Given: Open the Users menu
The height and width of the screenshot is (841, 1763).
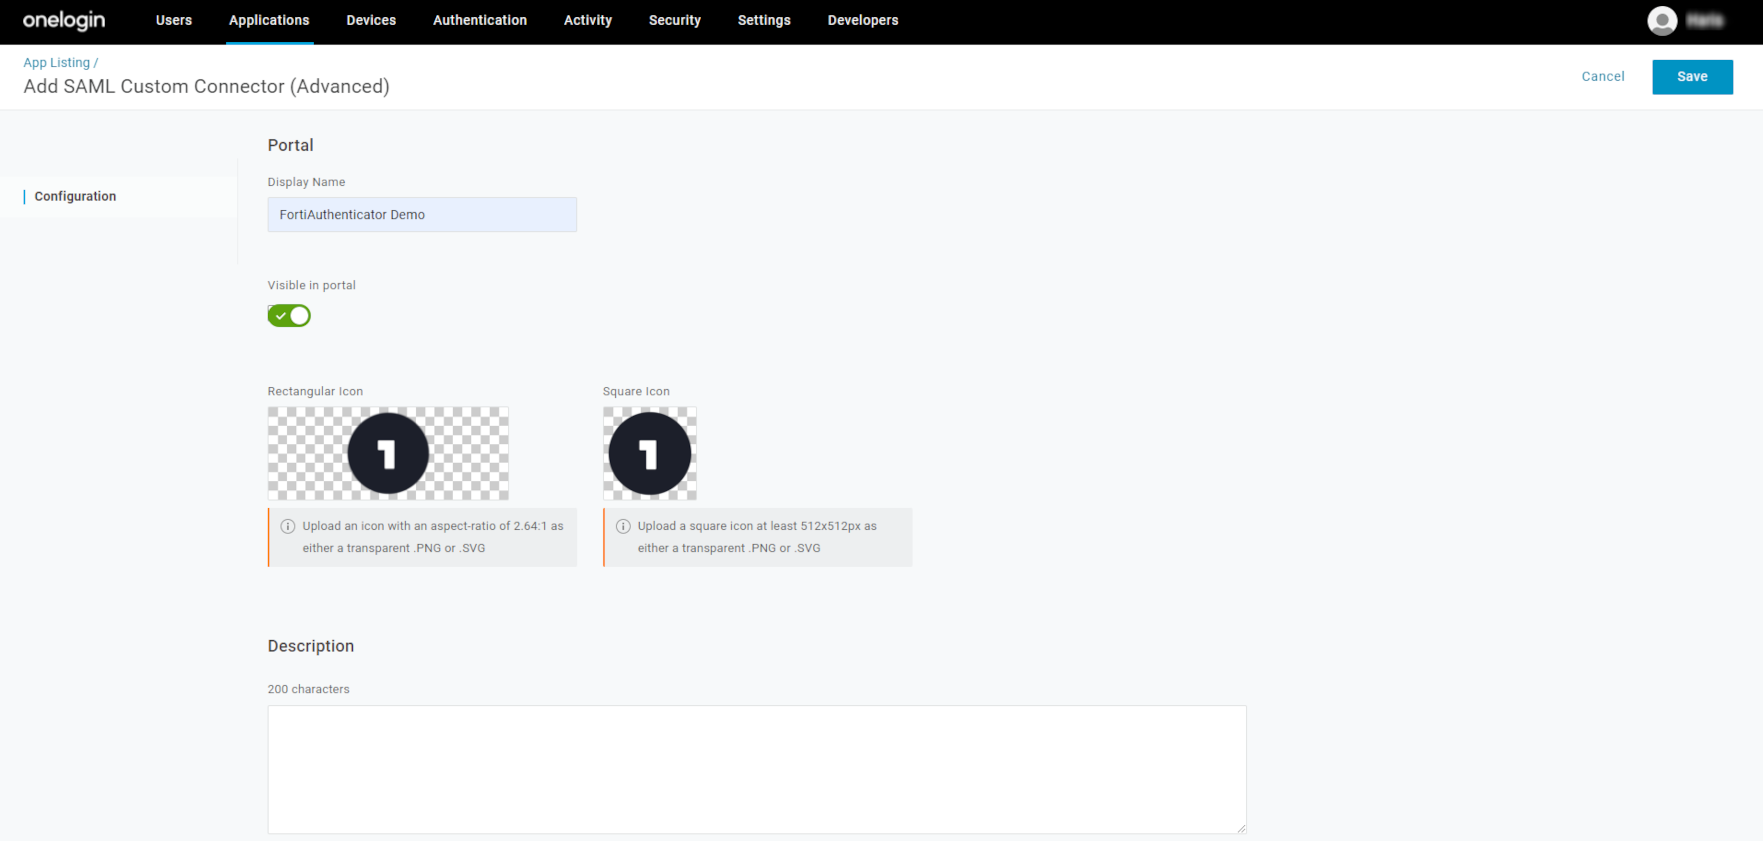Looking at the screenshot, I should (174, 20).
